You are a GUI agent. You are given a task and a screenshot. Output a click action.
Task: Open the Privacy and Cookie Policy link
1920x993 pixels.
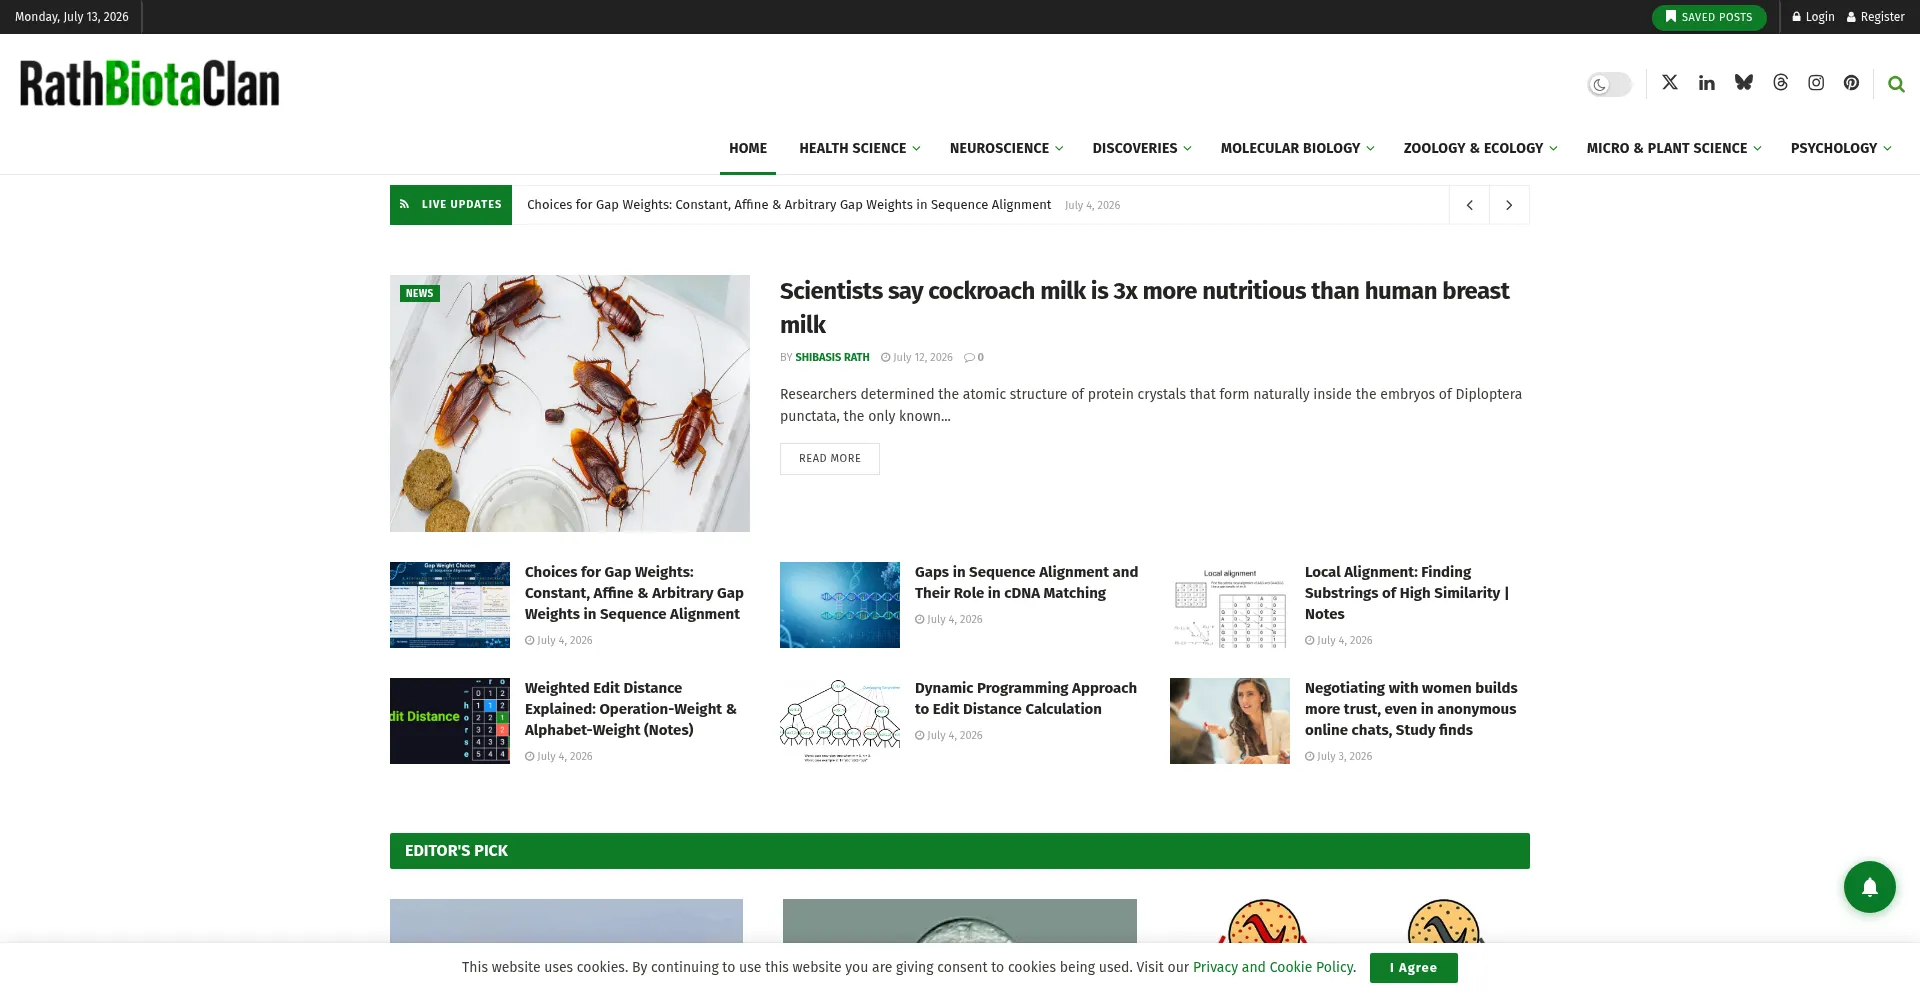point(1274,967)
